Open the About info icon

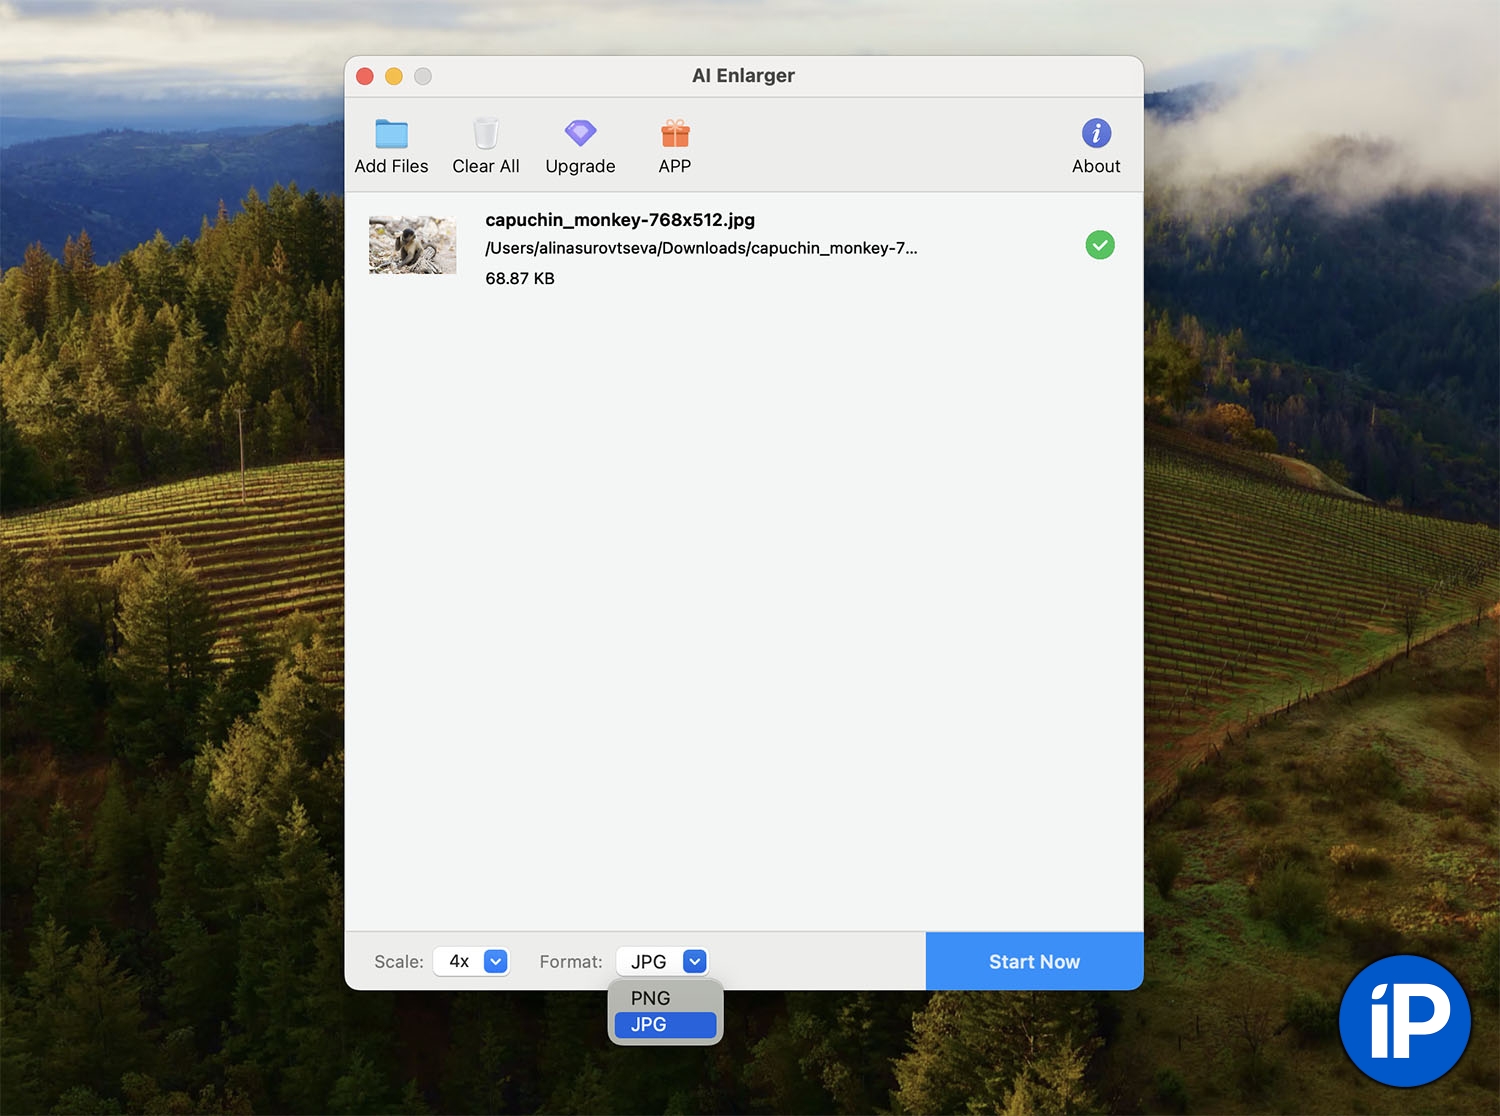[1096, 133]
